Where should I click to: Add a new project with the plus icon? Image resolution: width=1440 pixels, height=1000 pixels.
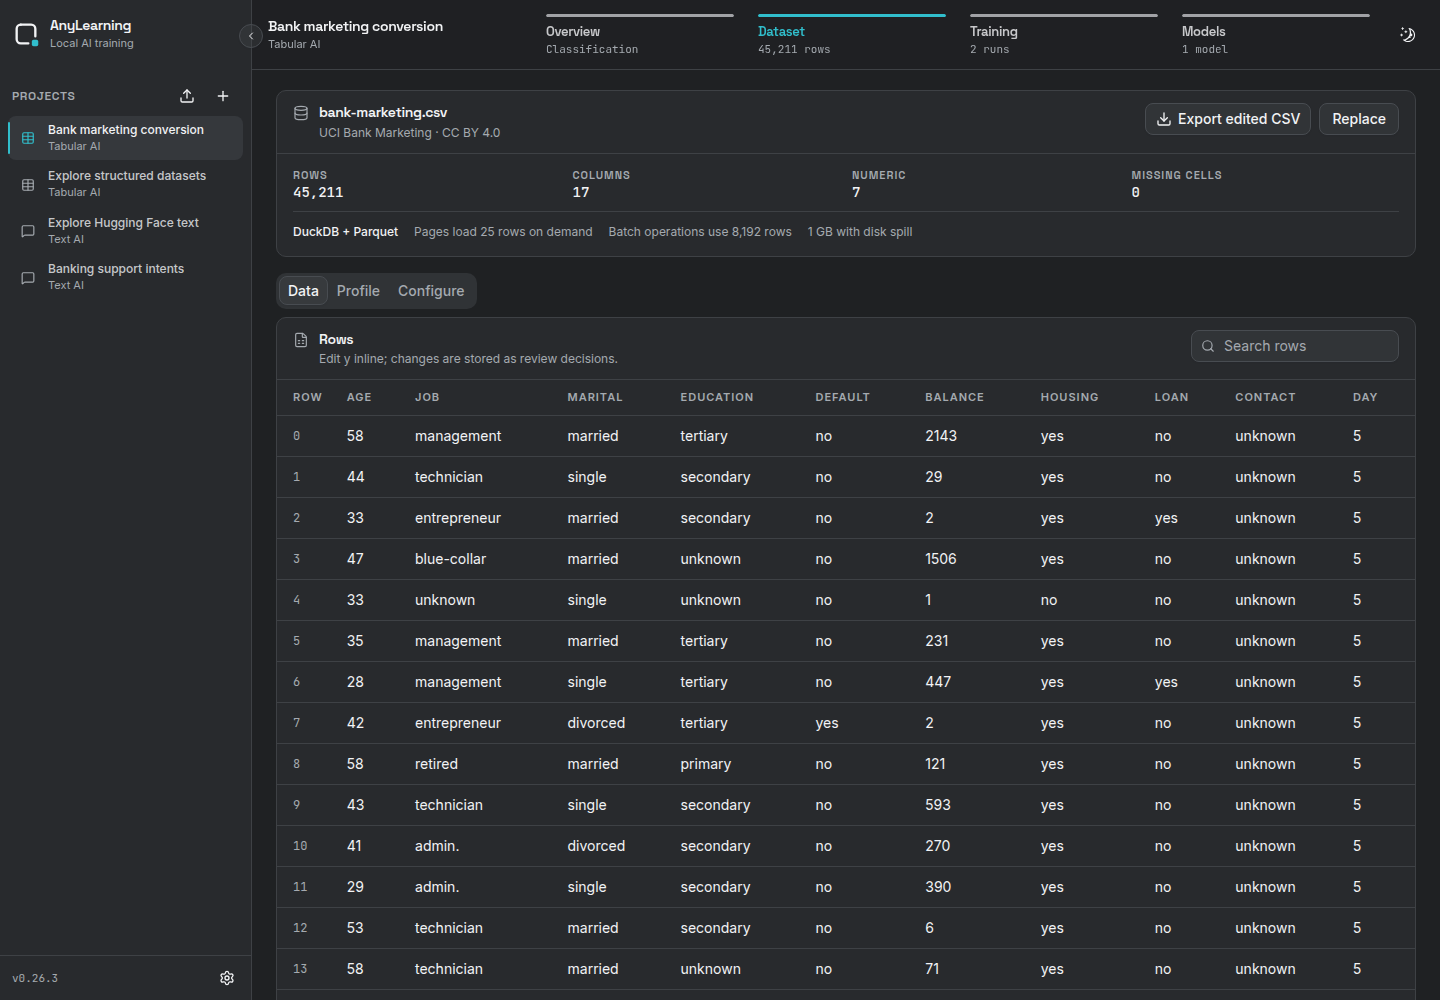tap(223, 96)
